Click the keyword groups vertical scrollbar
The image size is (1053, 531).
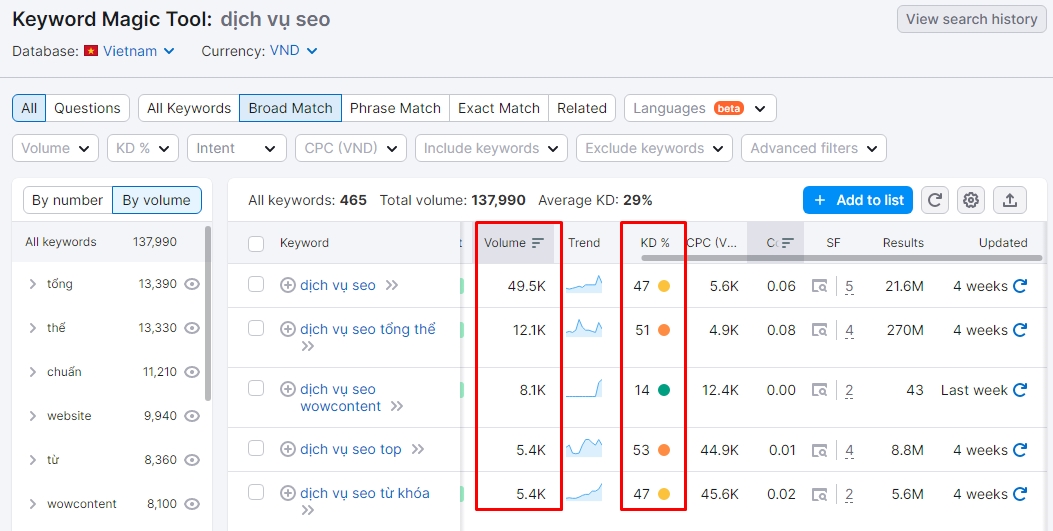[208, 313]
